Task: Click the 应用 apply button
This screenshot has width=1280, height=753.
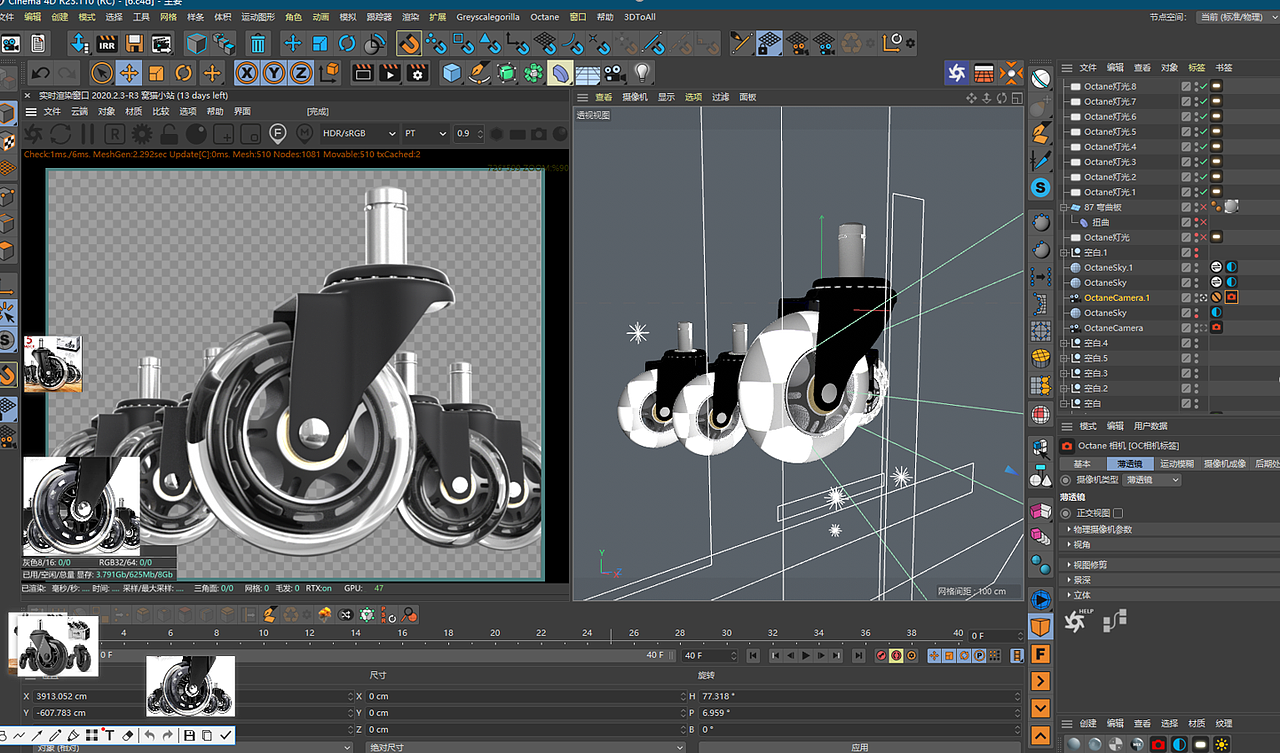Action: [859, 747]
